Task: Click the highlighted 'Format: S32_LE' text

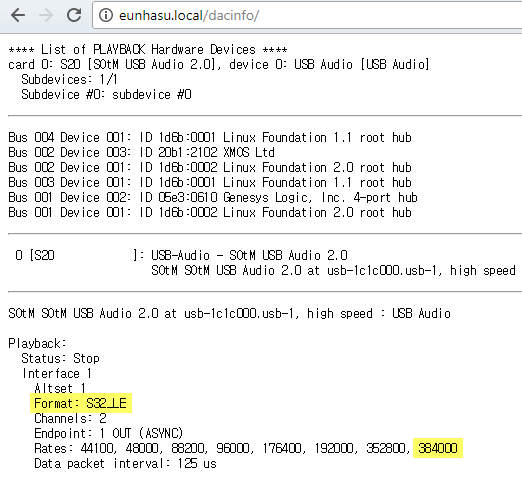Action: click(x=81, y=403)
